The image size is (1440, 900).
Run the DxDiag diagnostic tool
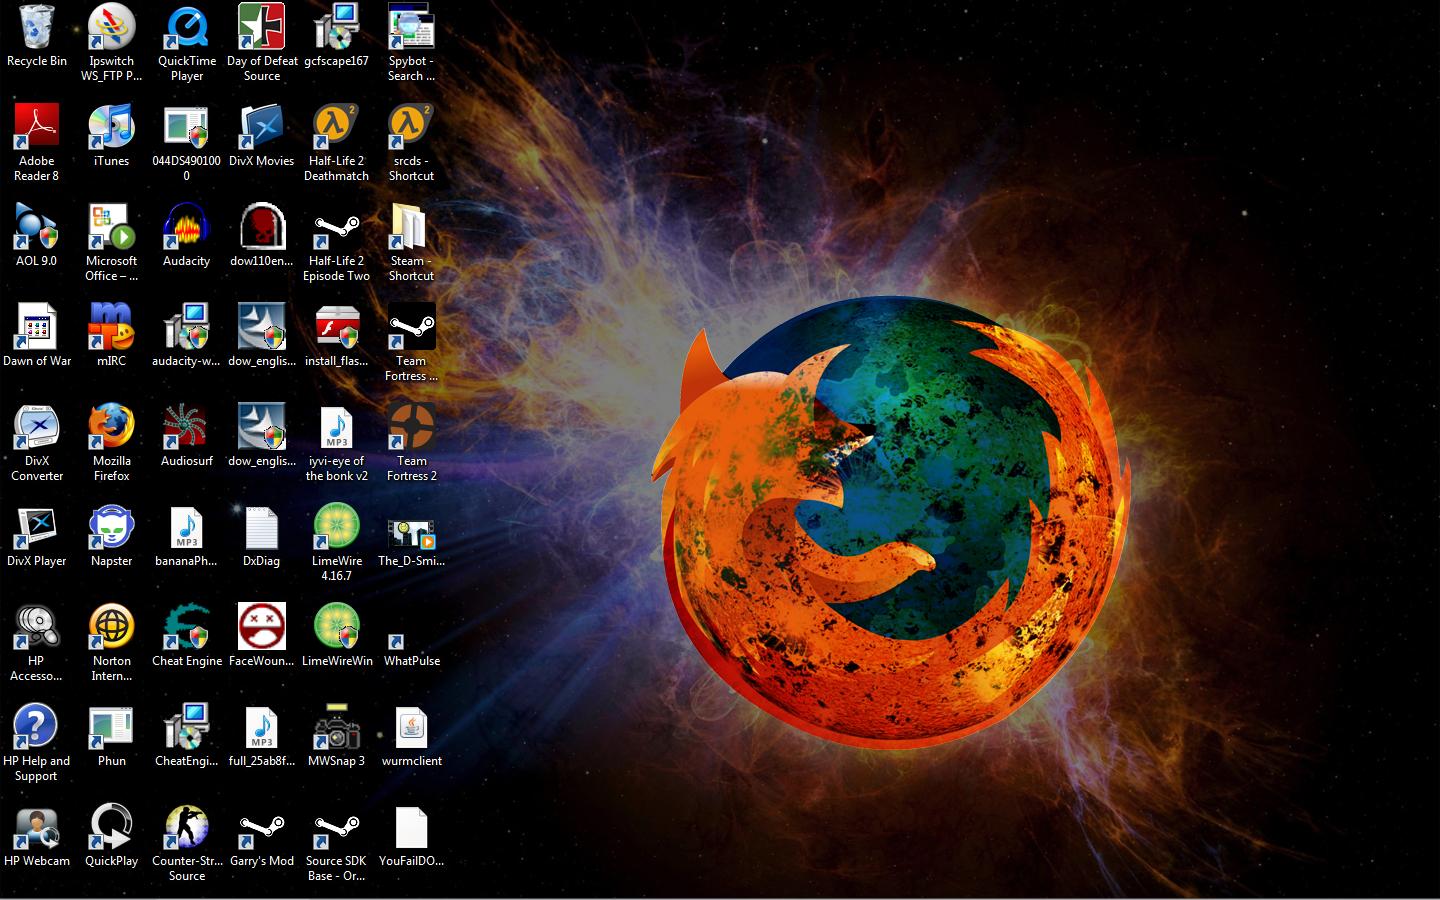[x=261, y=530]
